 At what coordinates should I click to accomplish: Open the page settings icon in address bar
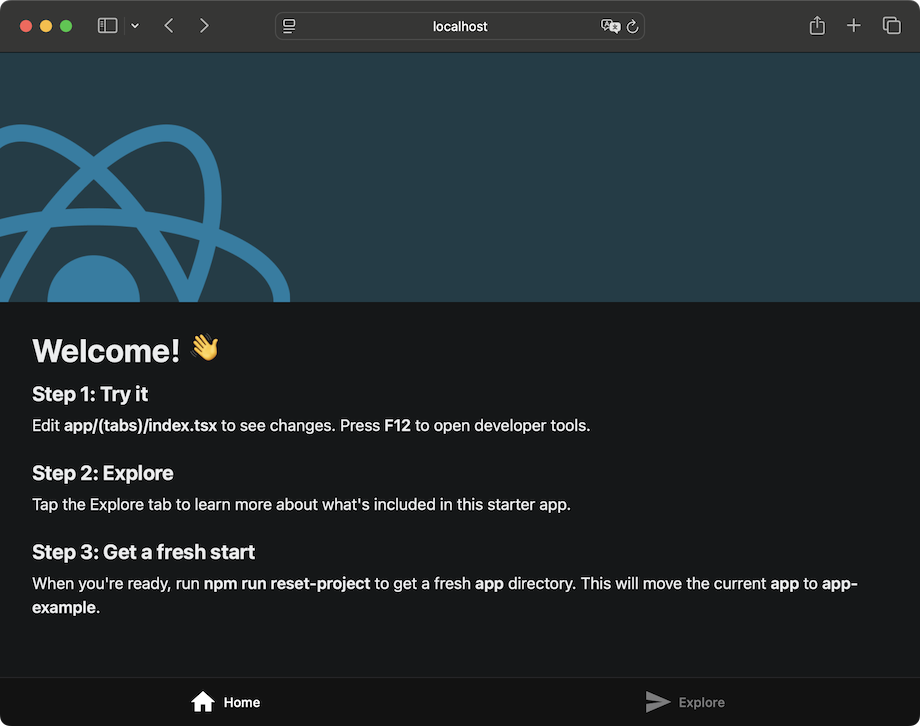point(289,26)
